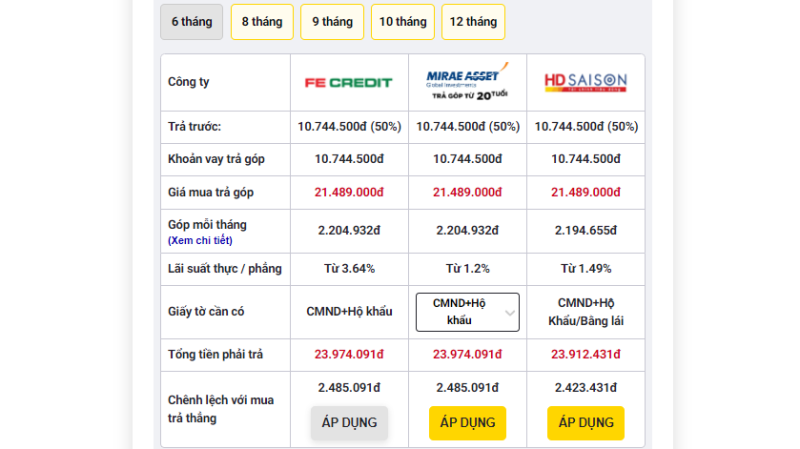Click FE CREDIT interest rate Từ 3.64%
This screenshot has height=449, width=800.
pyautogui.click(x=349, y=269)
